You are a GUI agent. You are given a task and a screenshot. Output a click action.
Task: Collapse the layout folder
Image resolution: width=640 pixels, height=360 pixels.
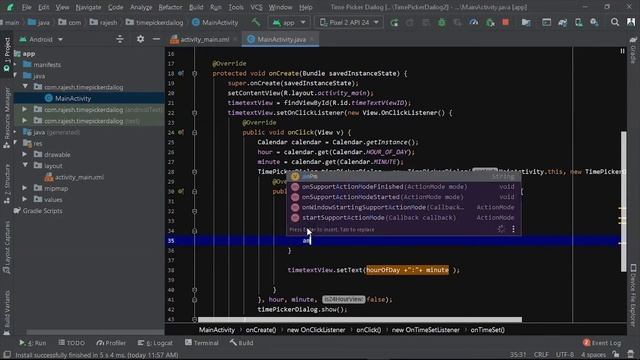point(25,165)
